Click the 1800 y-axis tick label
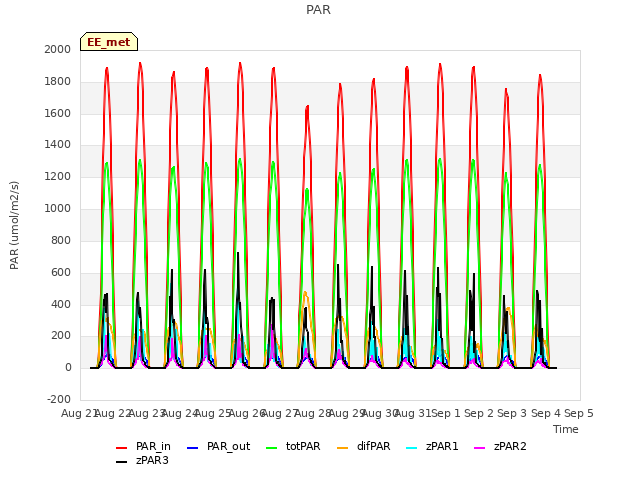The width and height of the screenshot is (640, 480). coord(58,82)
